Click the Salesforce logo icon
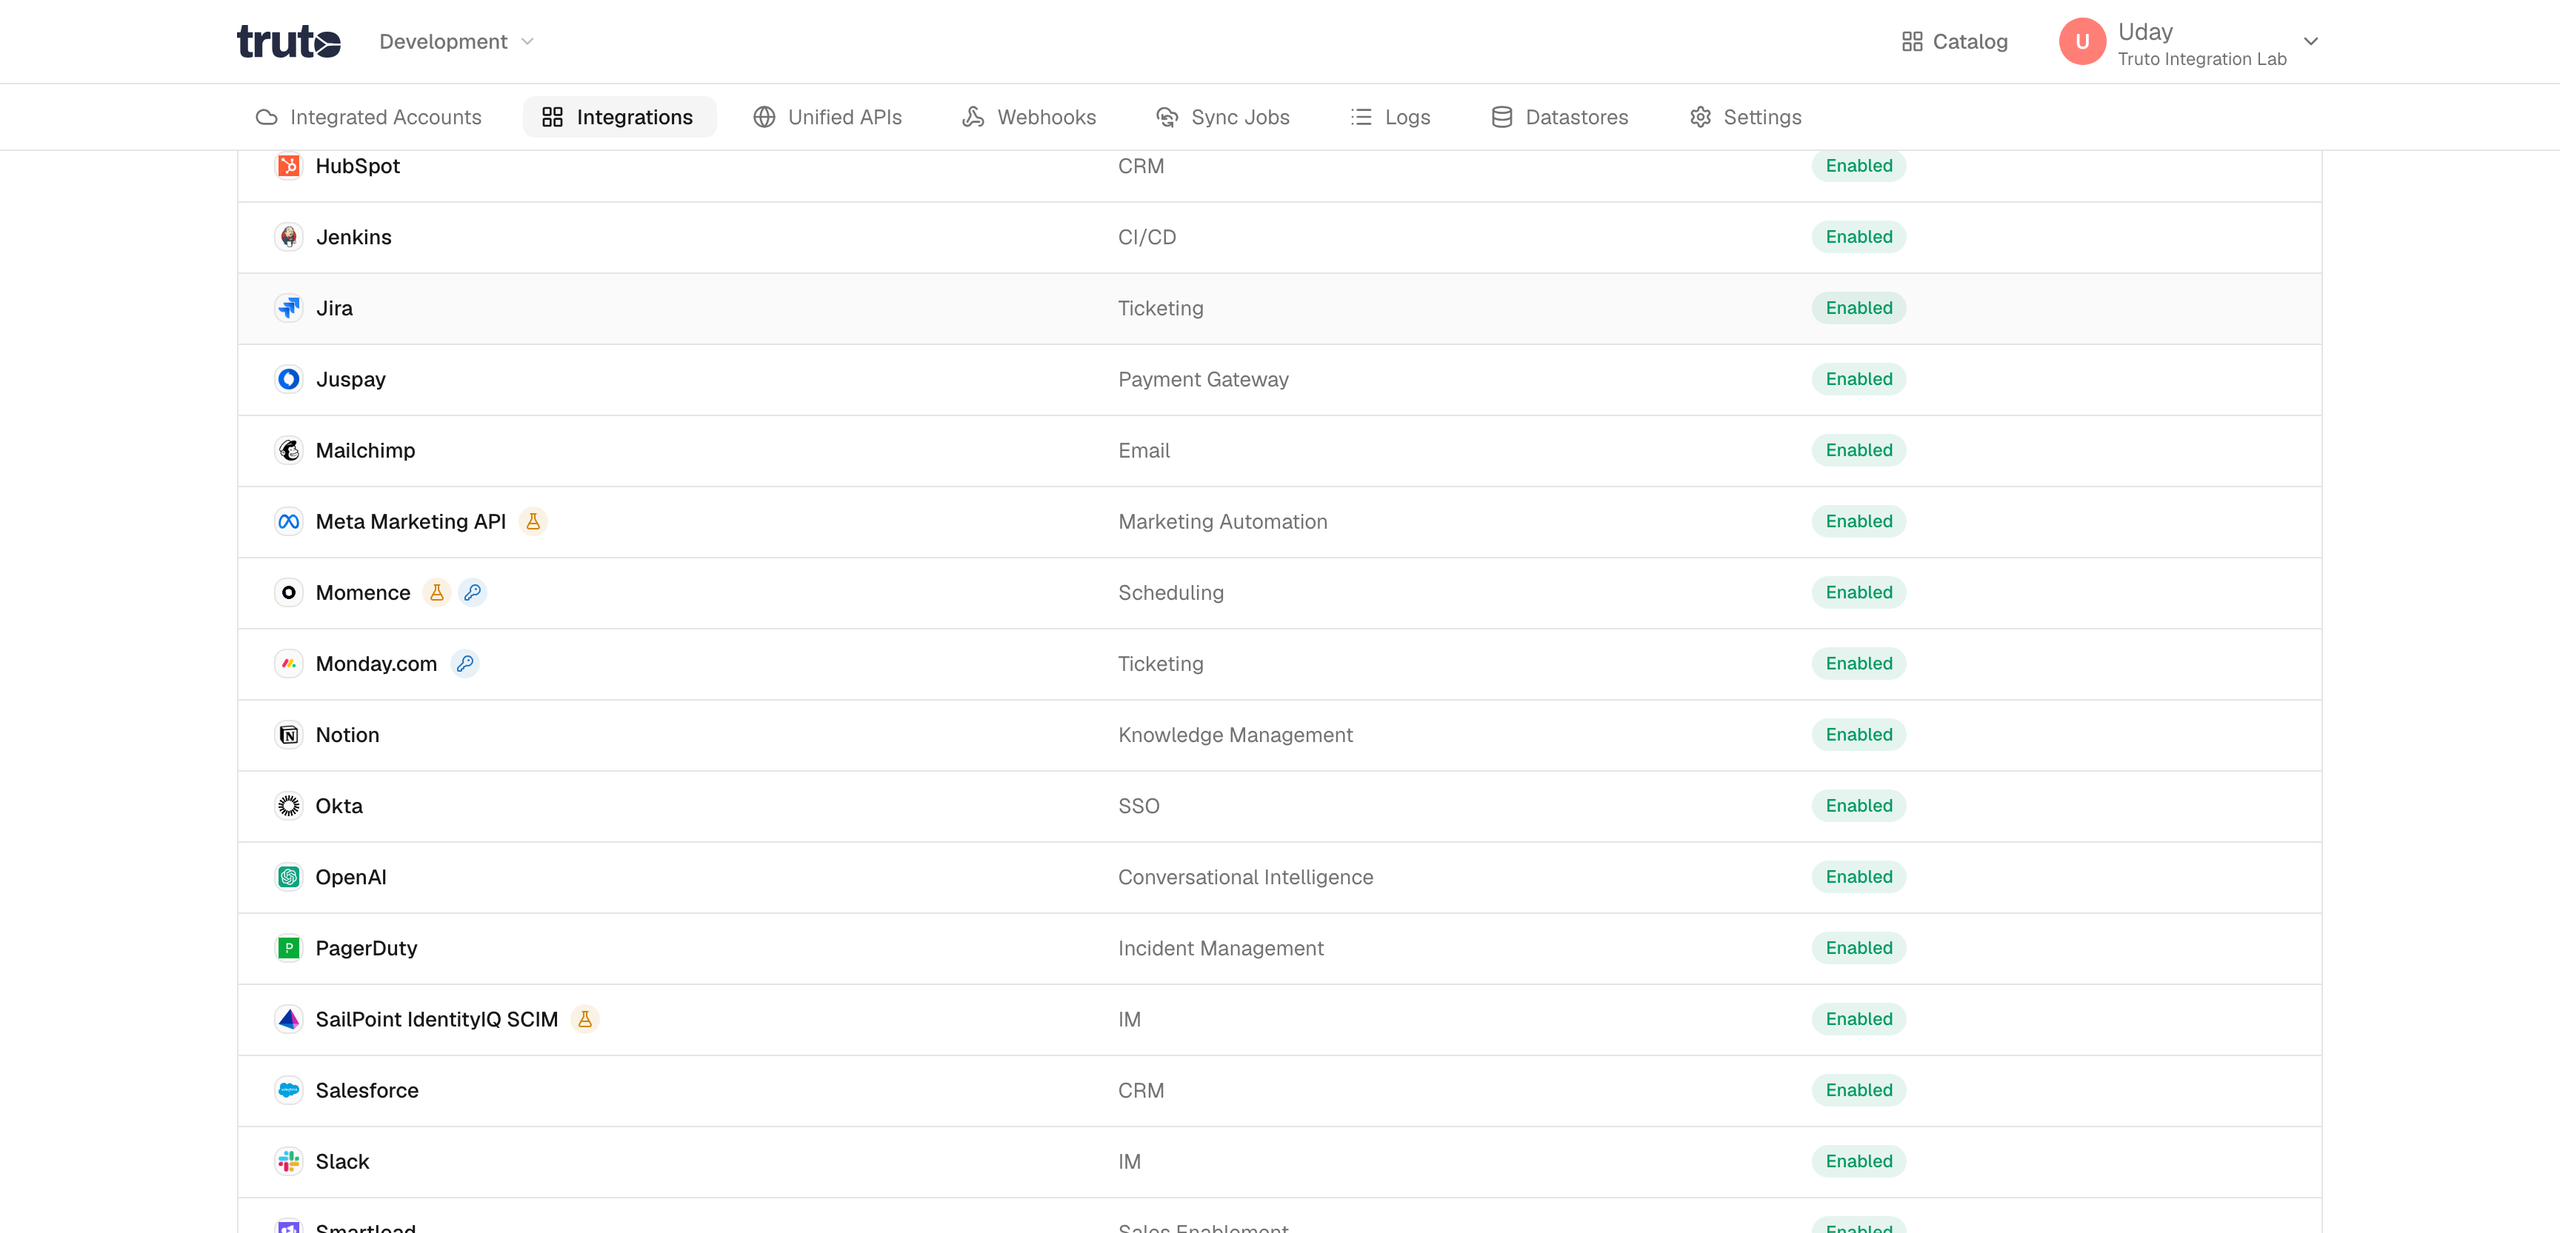This screenshot has width=2560, height=1233. click(x=289, y=1090)
